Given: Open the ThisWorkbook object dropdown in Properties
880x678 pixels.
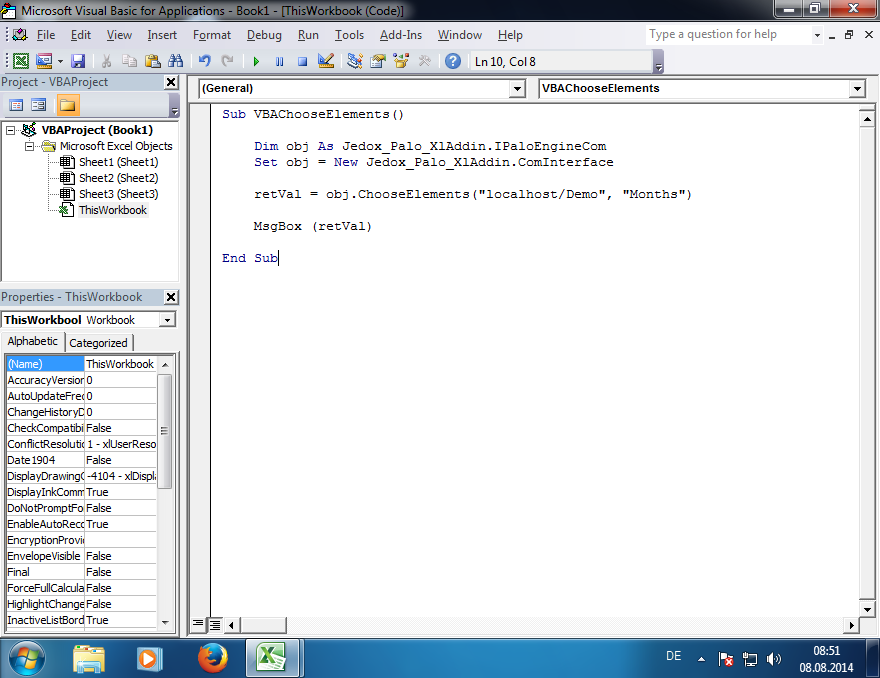Looking at the screenshot, I should tap(167, 320).
